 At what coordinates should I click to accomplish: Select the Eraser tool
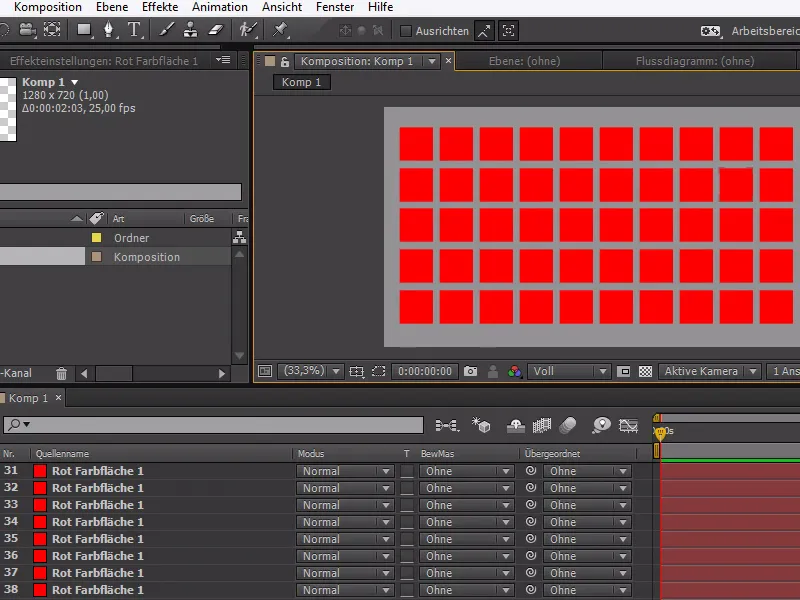[x=216, y=30]
